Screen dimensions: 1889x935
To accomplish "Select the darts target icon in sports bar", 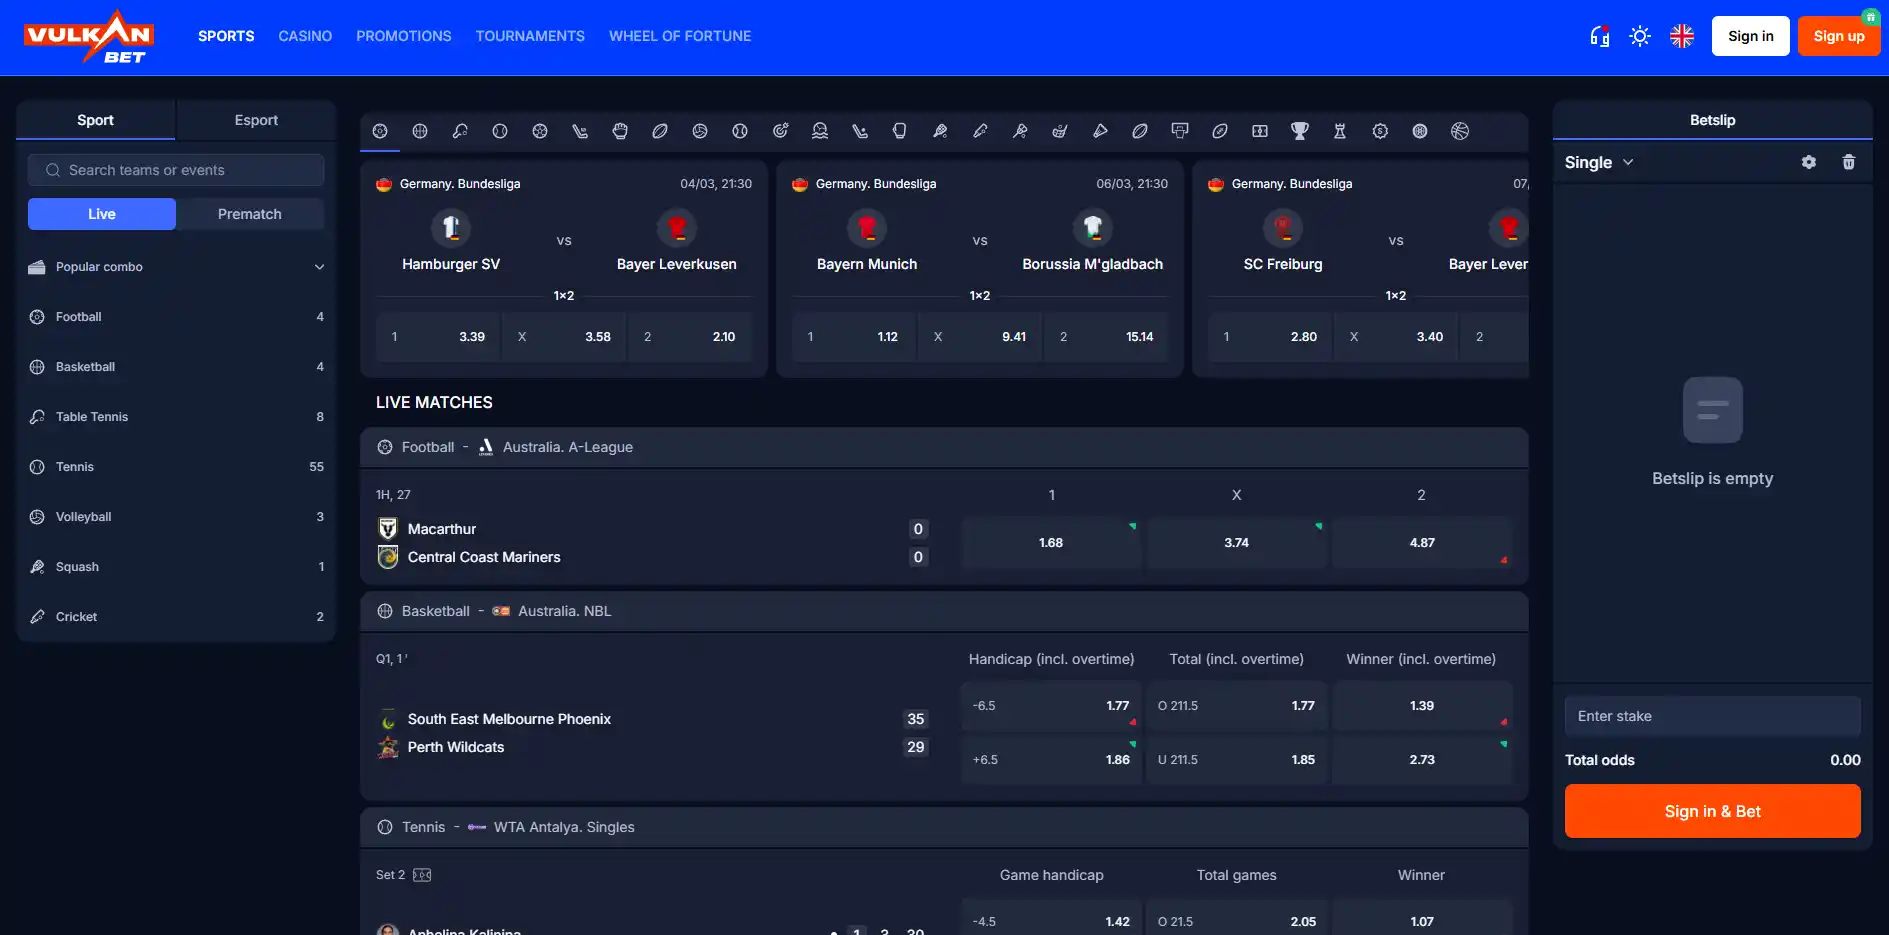I will point(780,131).
